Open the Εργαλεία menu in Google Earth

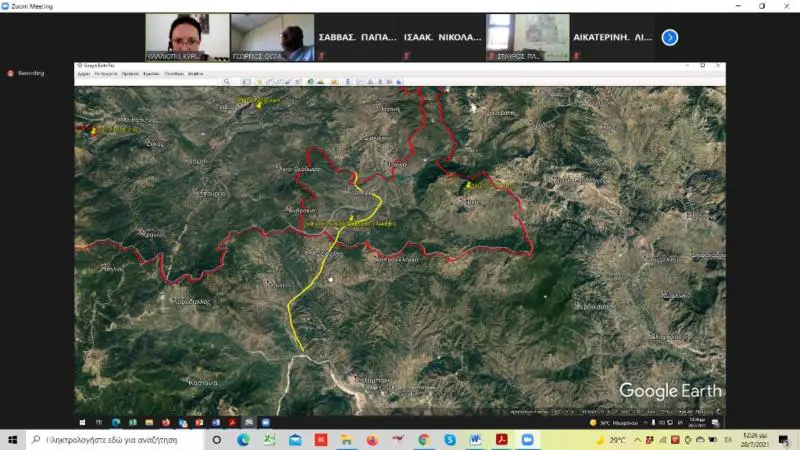(152, 74)
